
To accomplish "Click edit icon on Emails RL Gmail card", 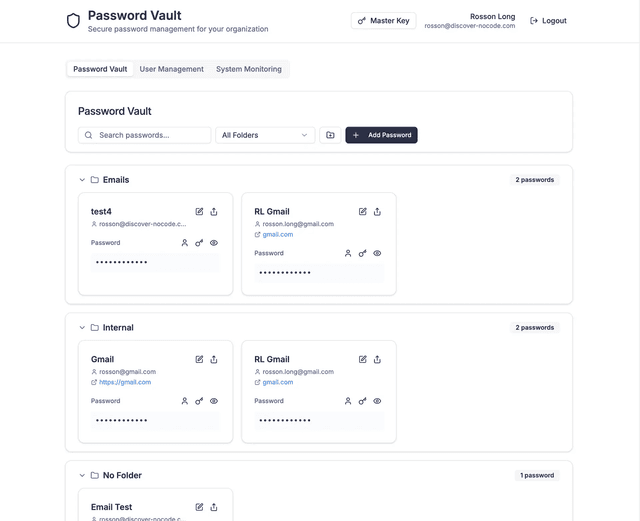I will [363, 212].
